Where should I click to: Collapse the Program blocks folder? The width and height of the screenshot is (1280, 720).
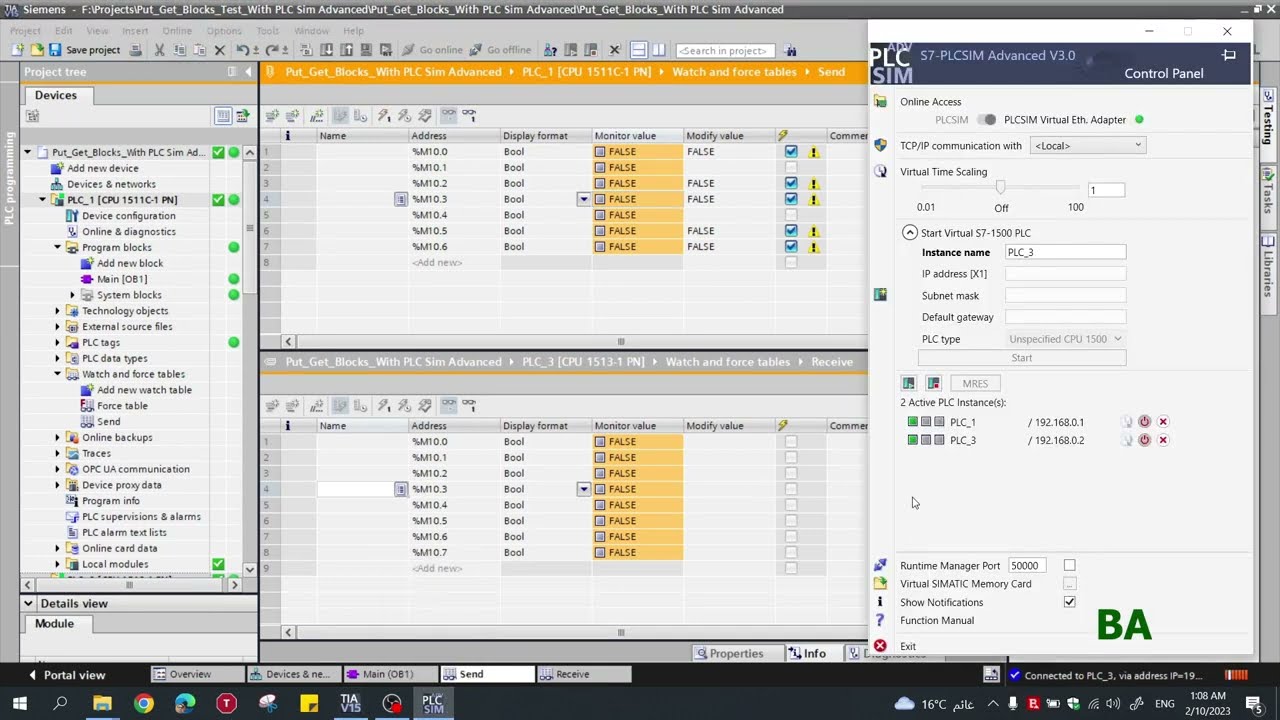[58, 247]
